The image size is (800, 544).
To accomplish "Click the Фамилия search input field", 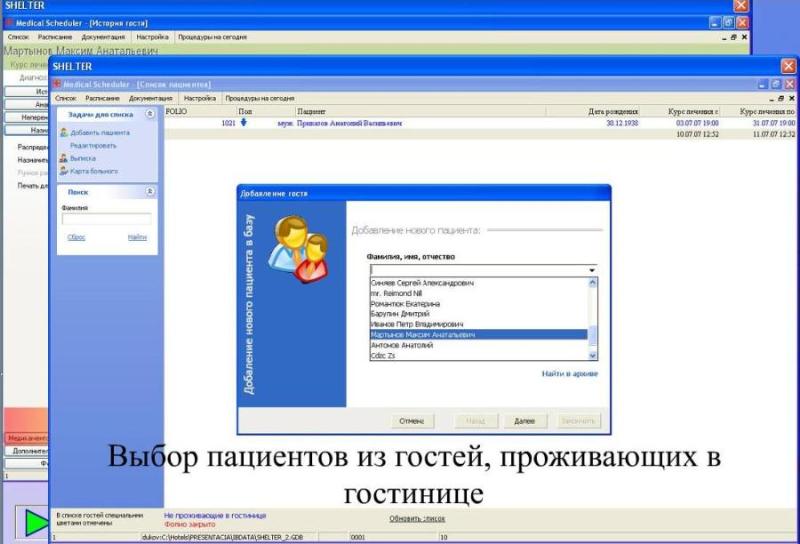I will point(106,219).
